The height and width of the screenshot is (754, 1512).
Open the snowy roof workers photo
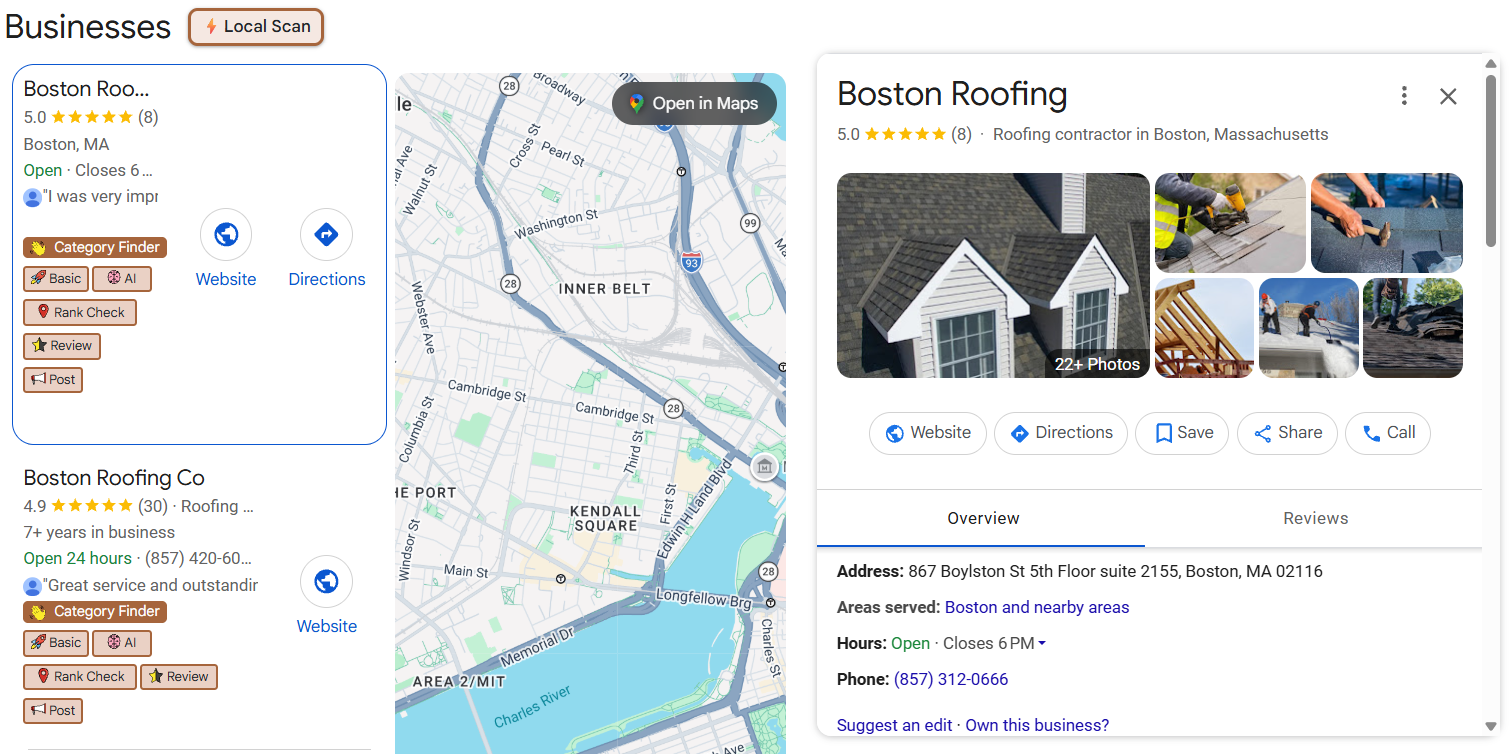[x=1308, y=328]
